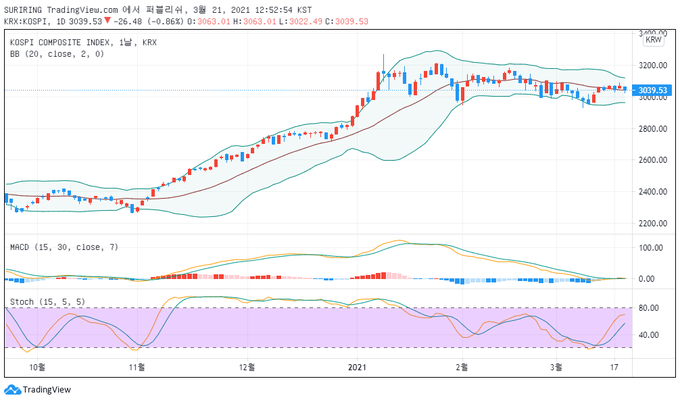Click the -26.48 (-0.86%) change text

click(x=148, y=21)
